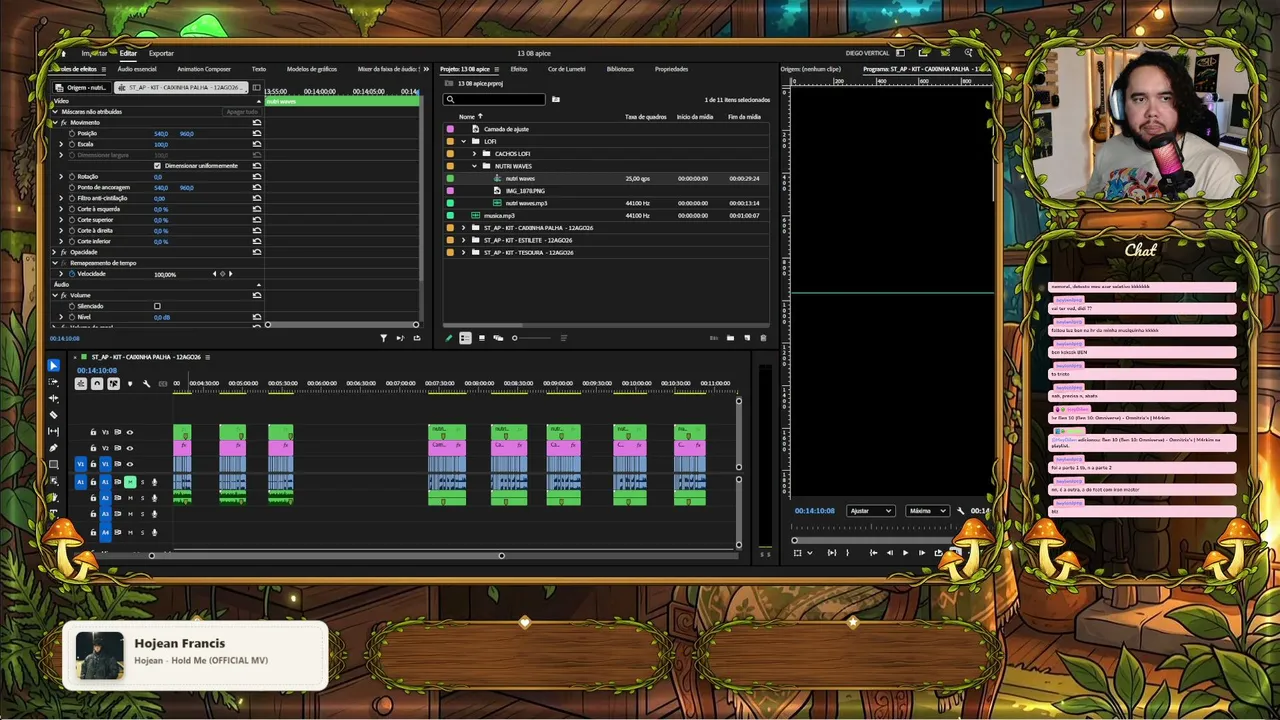Open the Bibliotecas tab
The width and height of the screenshot is (1280, 720).
[x=620, y=69]
